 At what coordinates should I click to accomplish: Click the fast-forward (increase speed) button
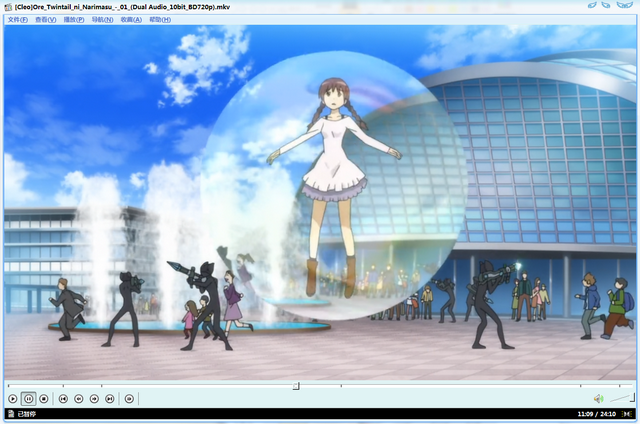coord(94,399)
